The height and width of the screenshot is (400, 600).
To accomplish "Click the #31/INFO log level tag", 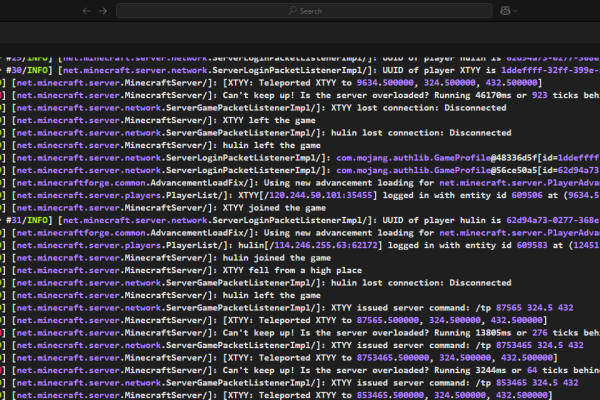I will pos(29,218).
